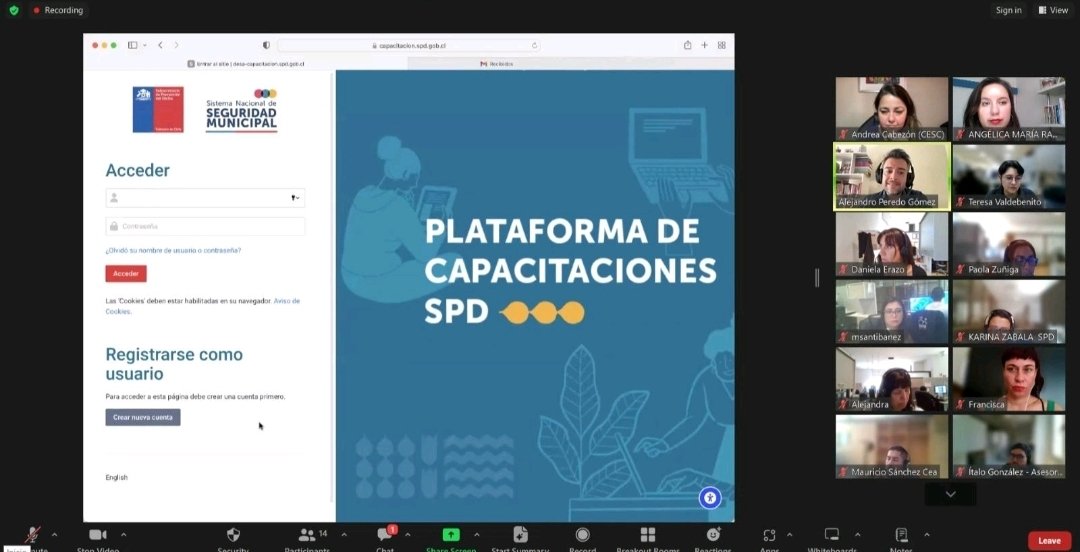Click the red Acceder button
The width and height of the screenshot is (1080, 552).
coord(126,274)
